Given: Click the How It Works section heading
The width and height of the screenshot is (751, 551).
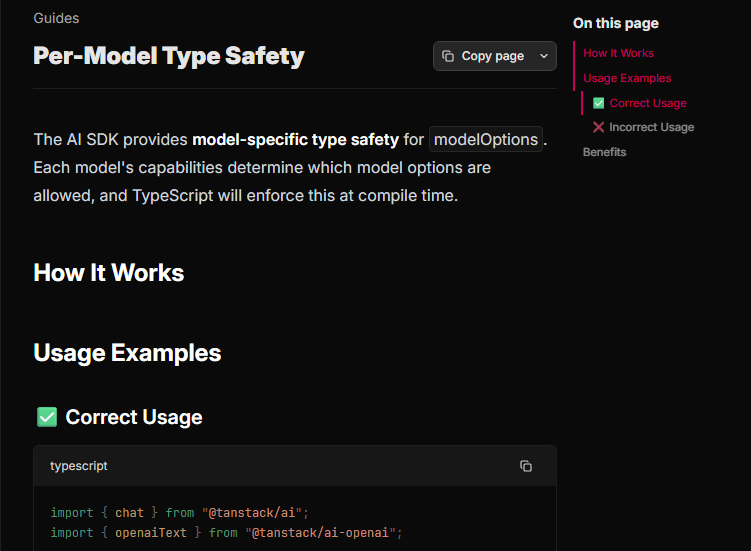Looking at the screenshot, I should click(109, 273).
